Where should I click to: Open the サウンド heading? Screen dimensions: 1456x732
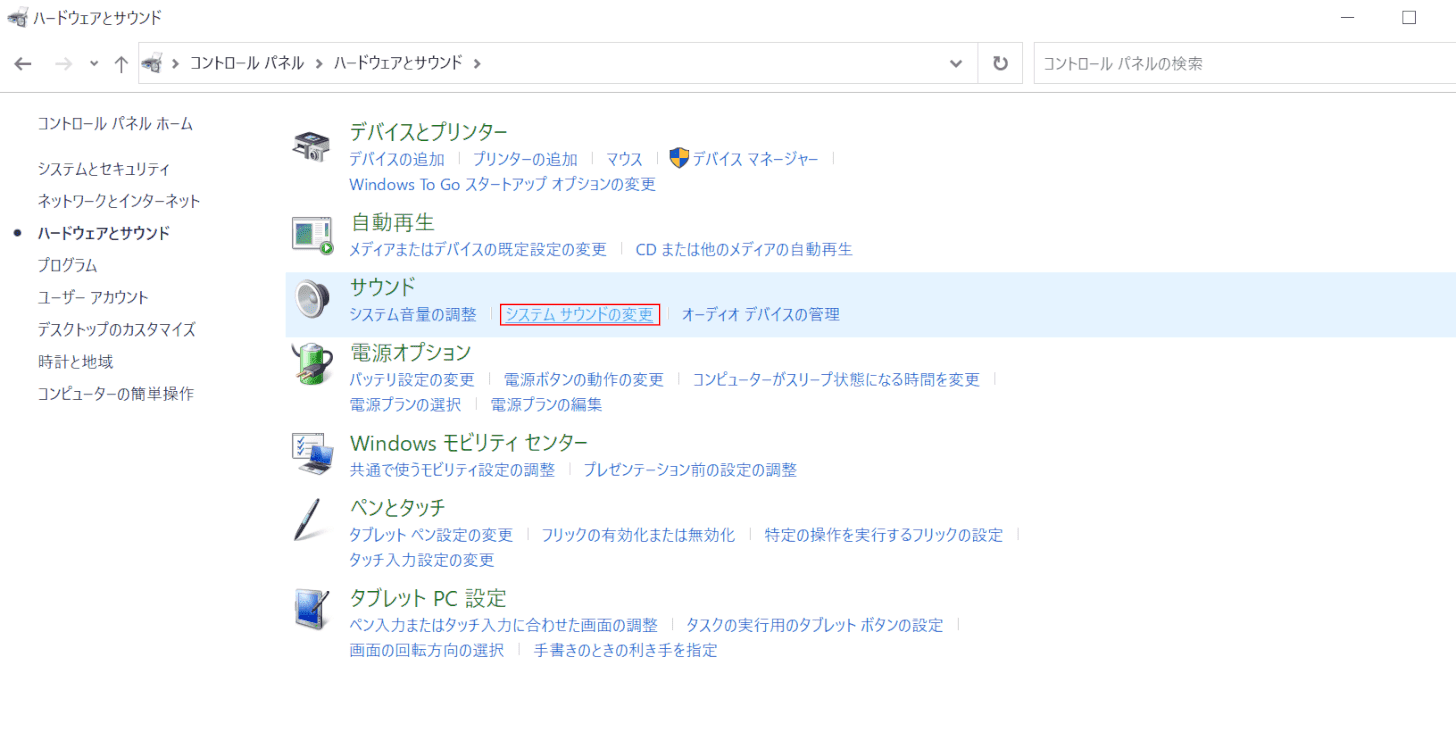tap(382, 287)
